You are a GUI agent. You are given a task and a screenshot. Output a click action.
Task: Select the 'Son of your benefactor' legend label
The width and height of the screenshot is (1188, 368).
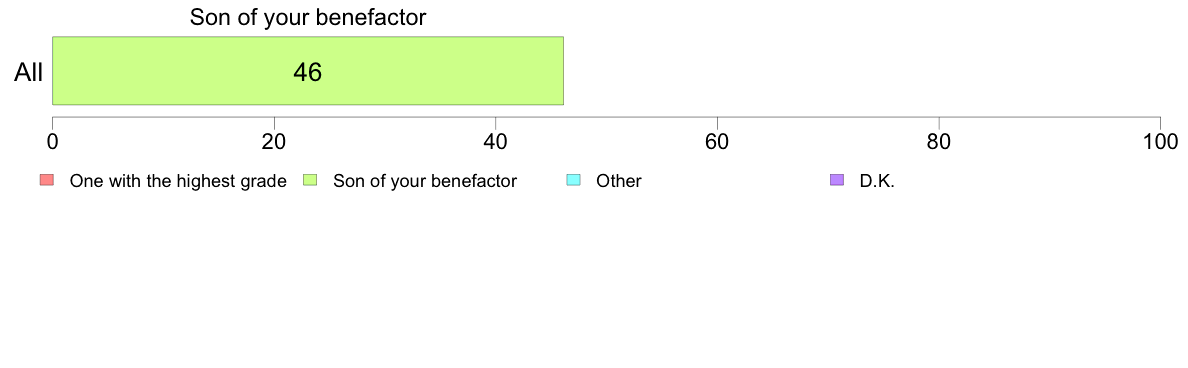tap(425, 181)
